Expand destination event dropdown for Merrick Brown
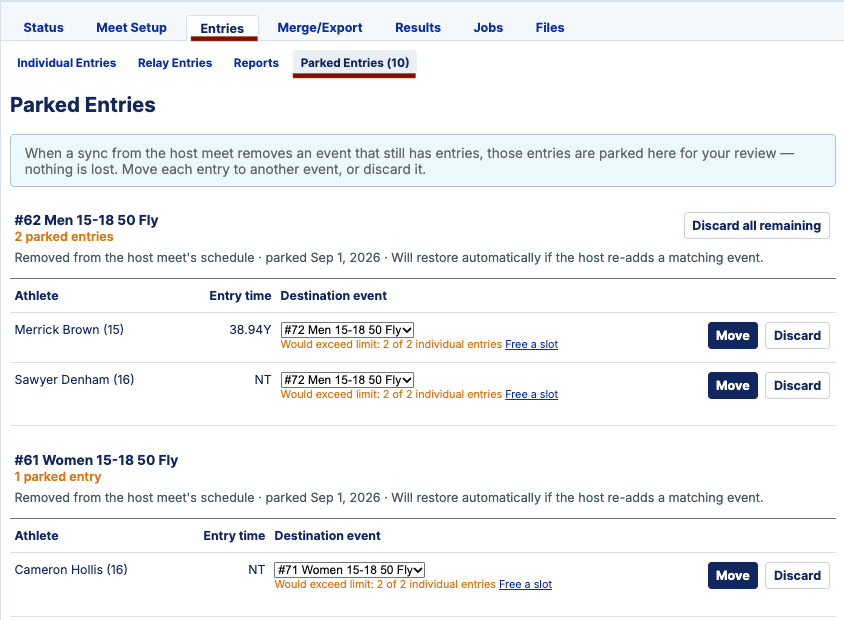 tap(347, 330)
